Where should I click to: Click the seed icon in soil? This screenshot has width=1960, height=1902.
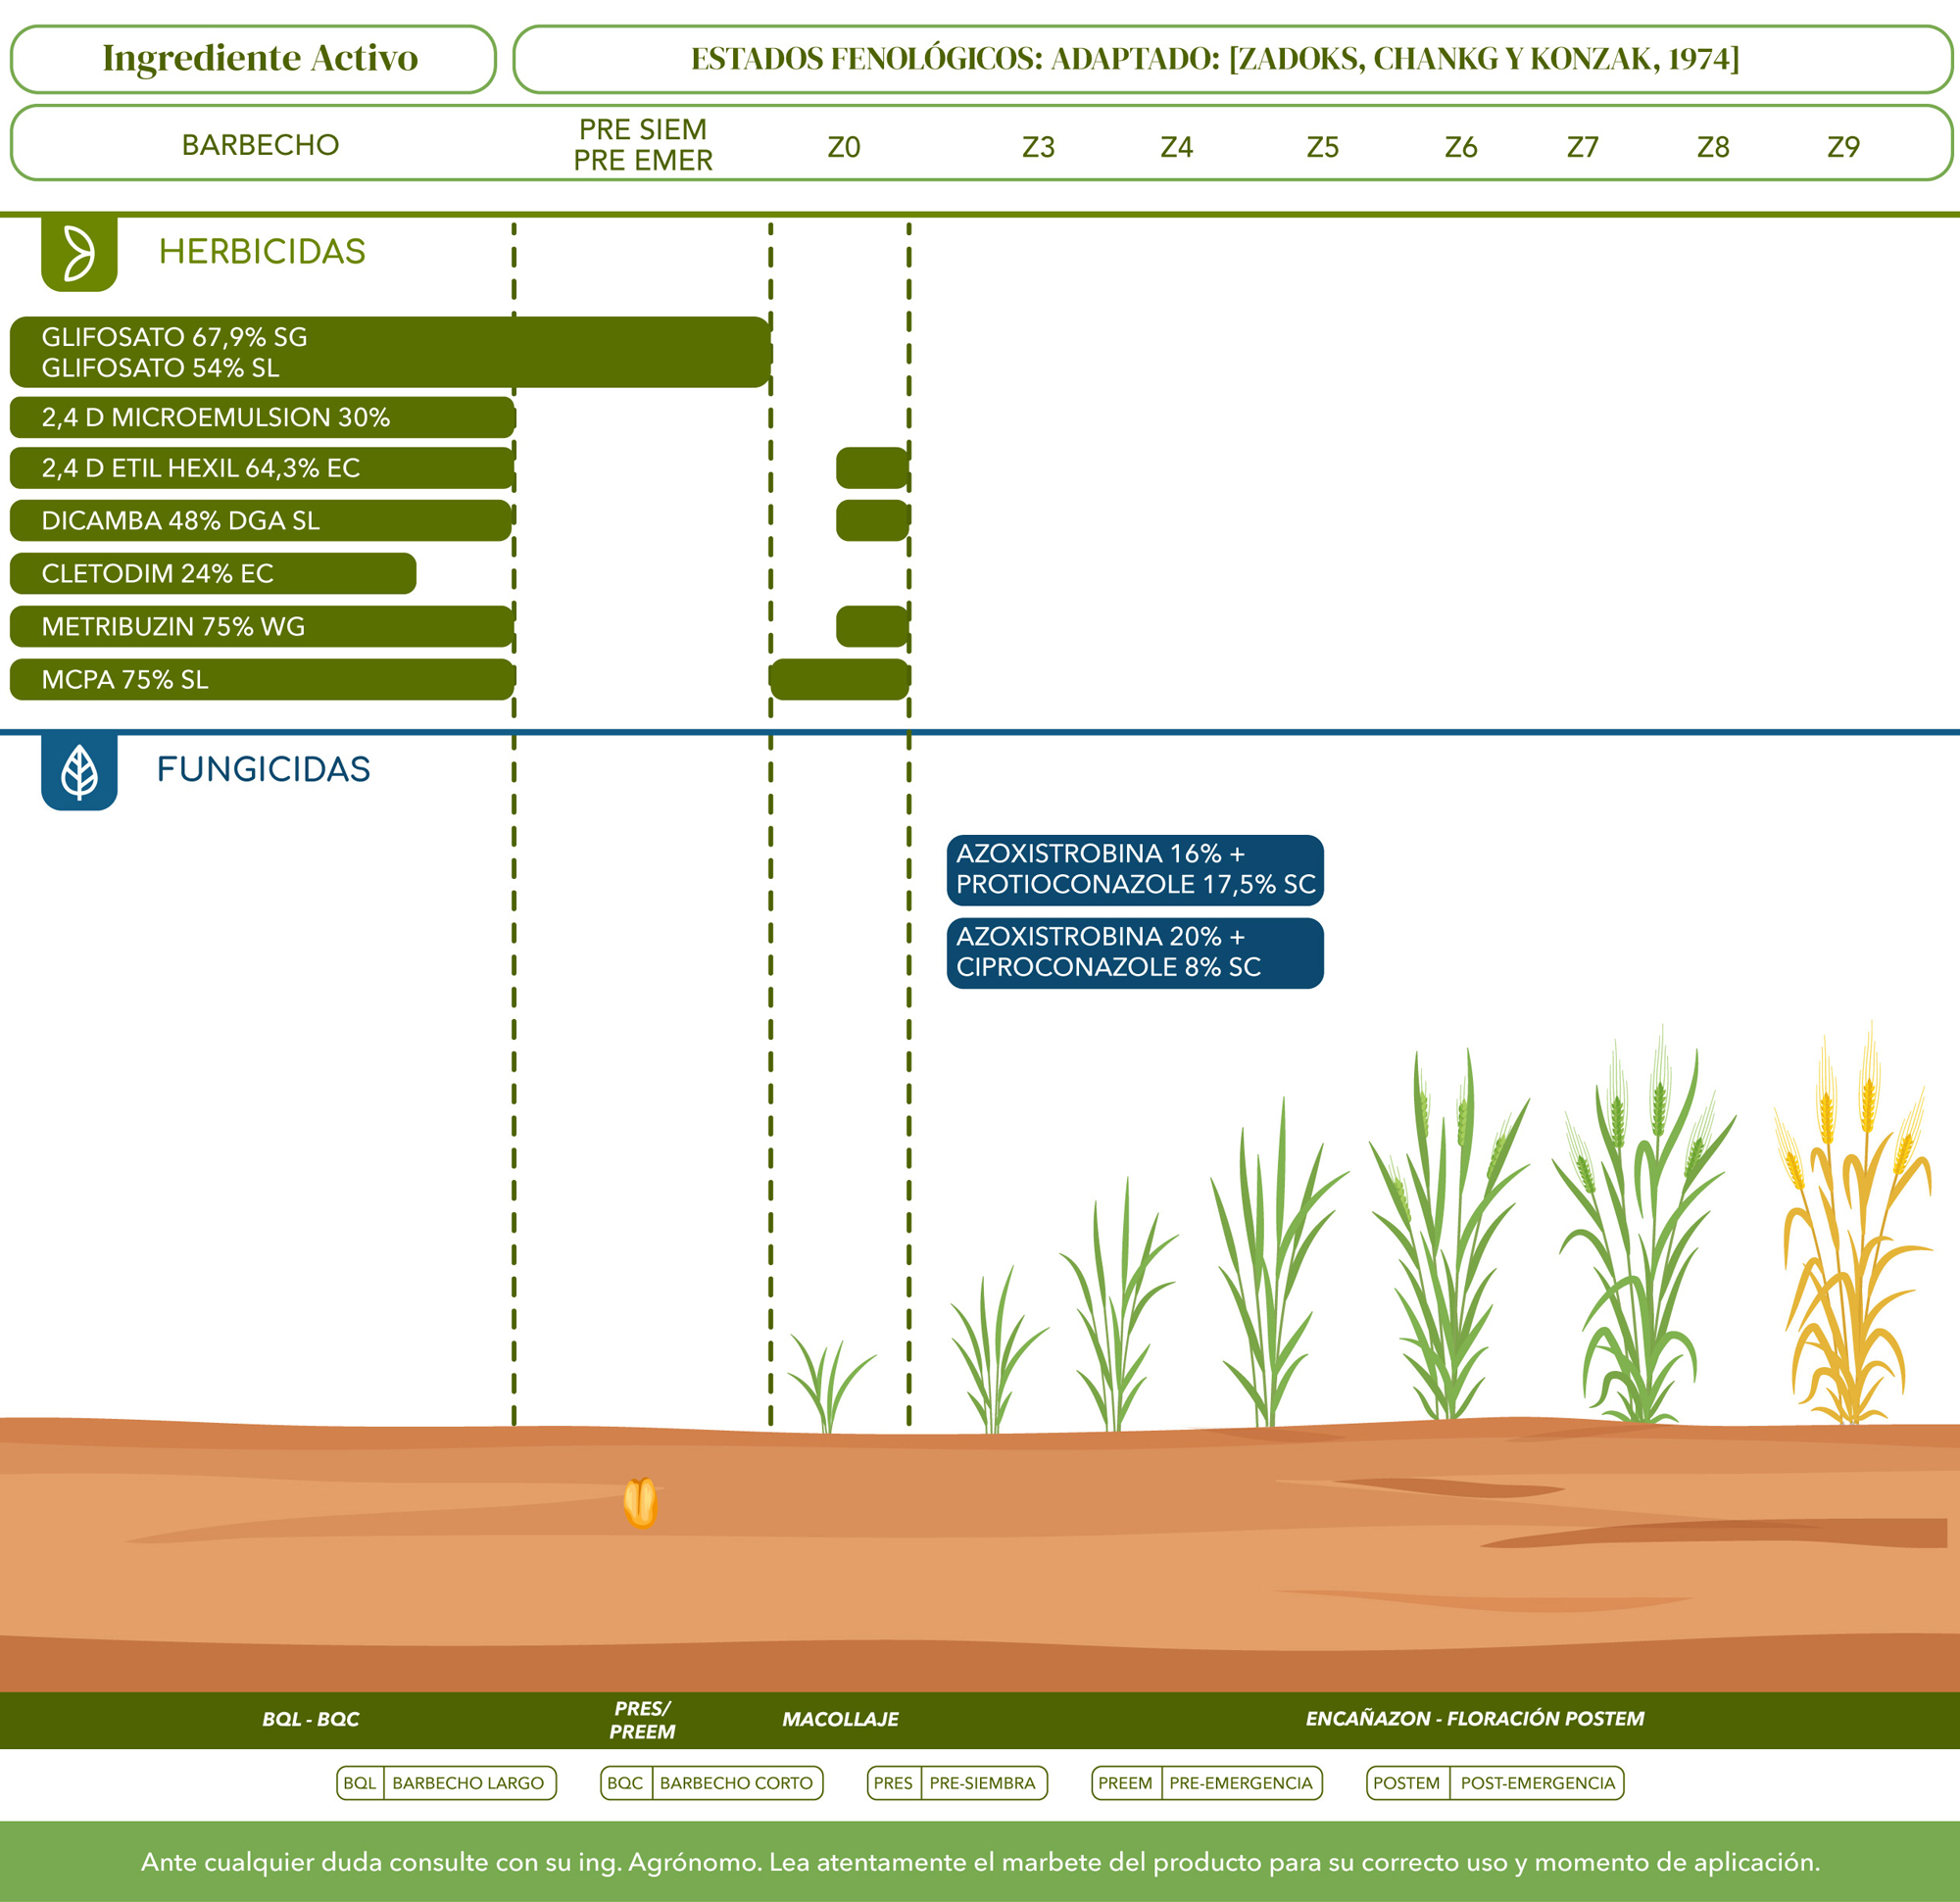coord(640,1503)
